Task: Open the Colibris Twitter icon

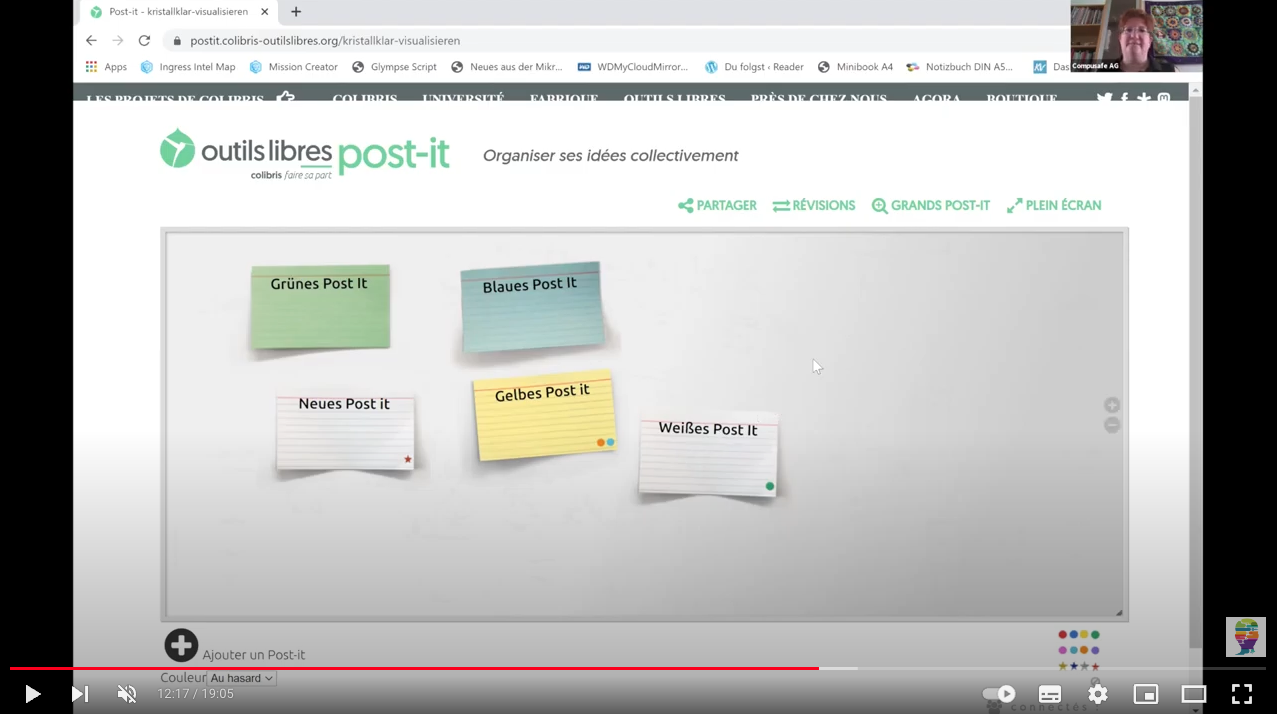Action: (x=1104, y=99)
